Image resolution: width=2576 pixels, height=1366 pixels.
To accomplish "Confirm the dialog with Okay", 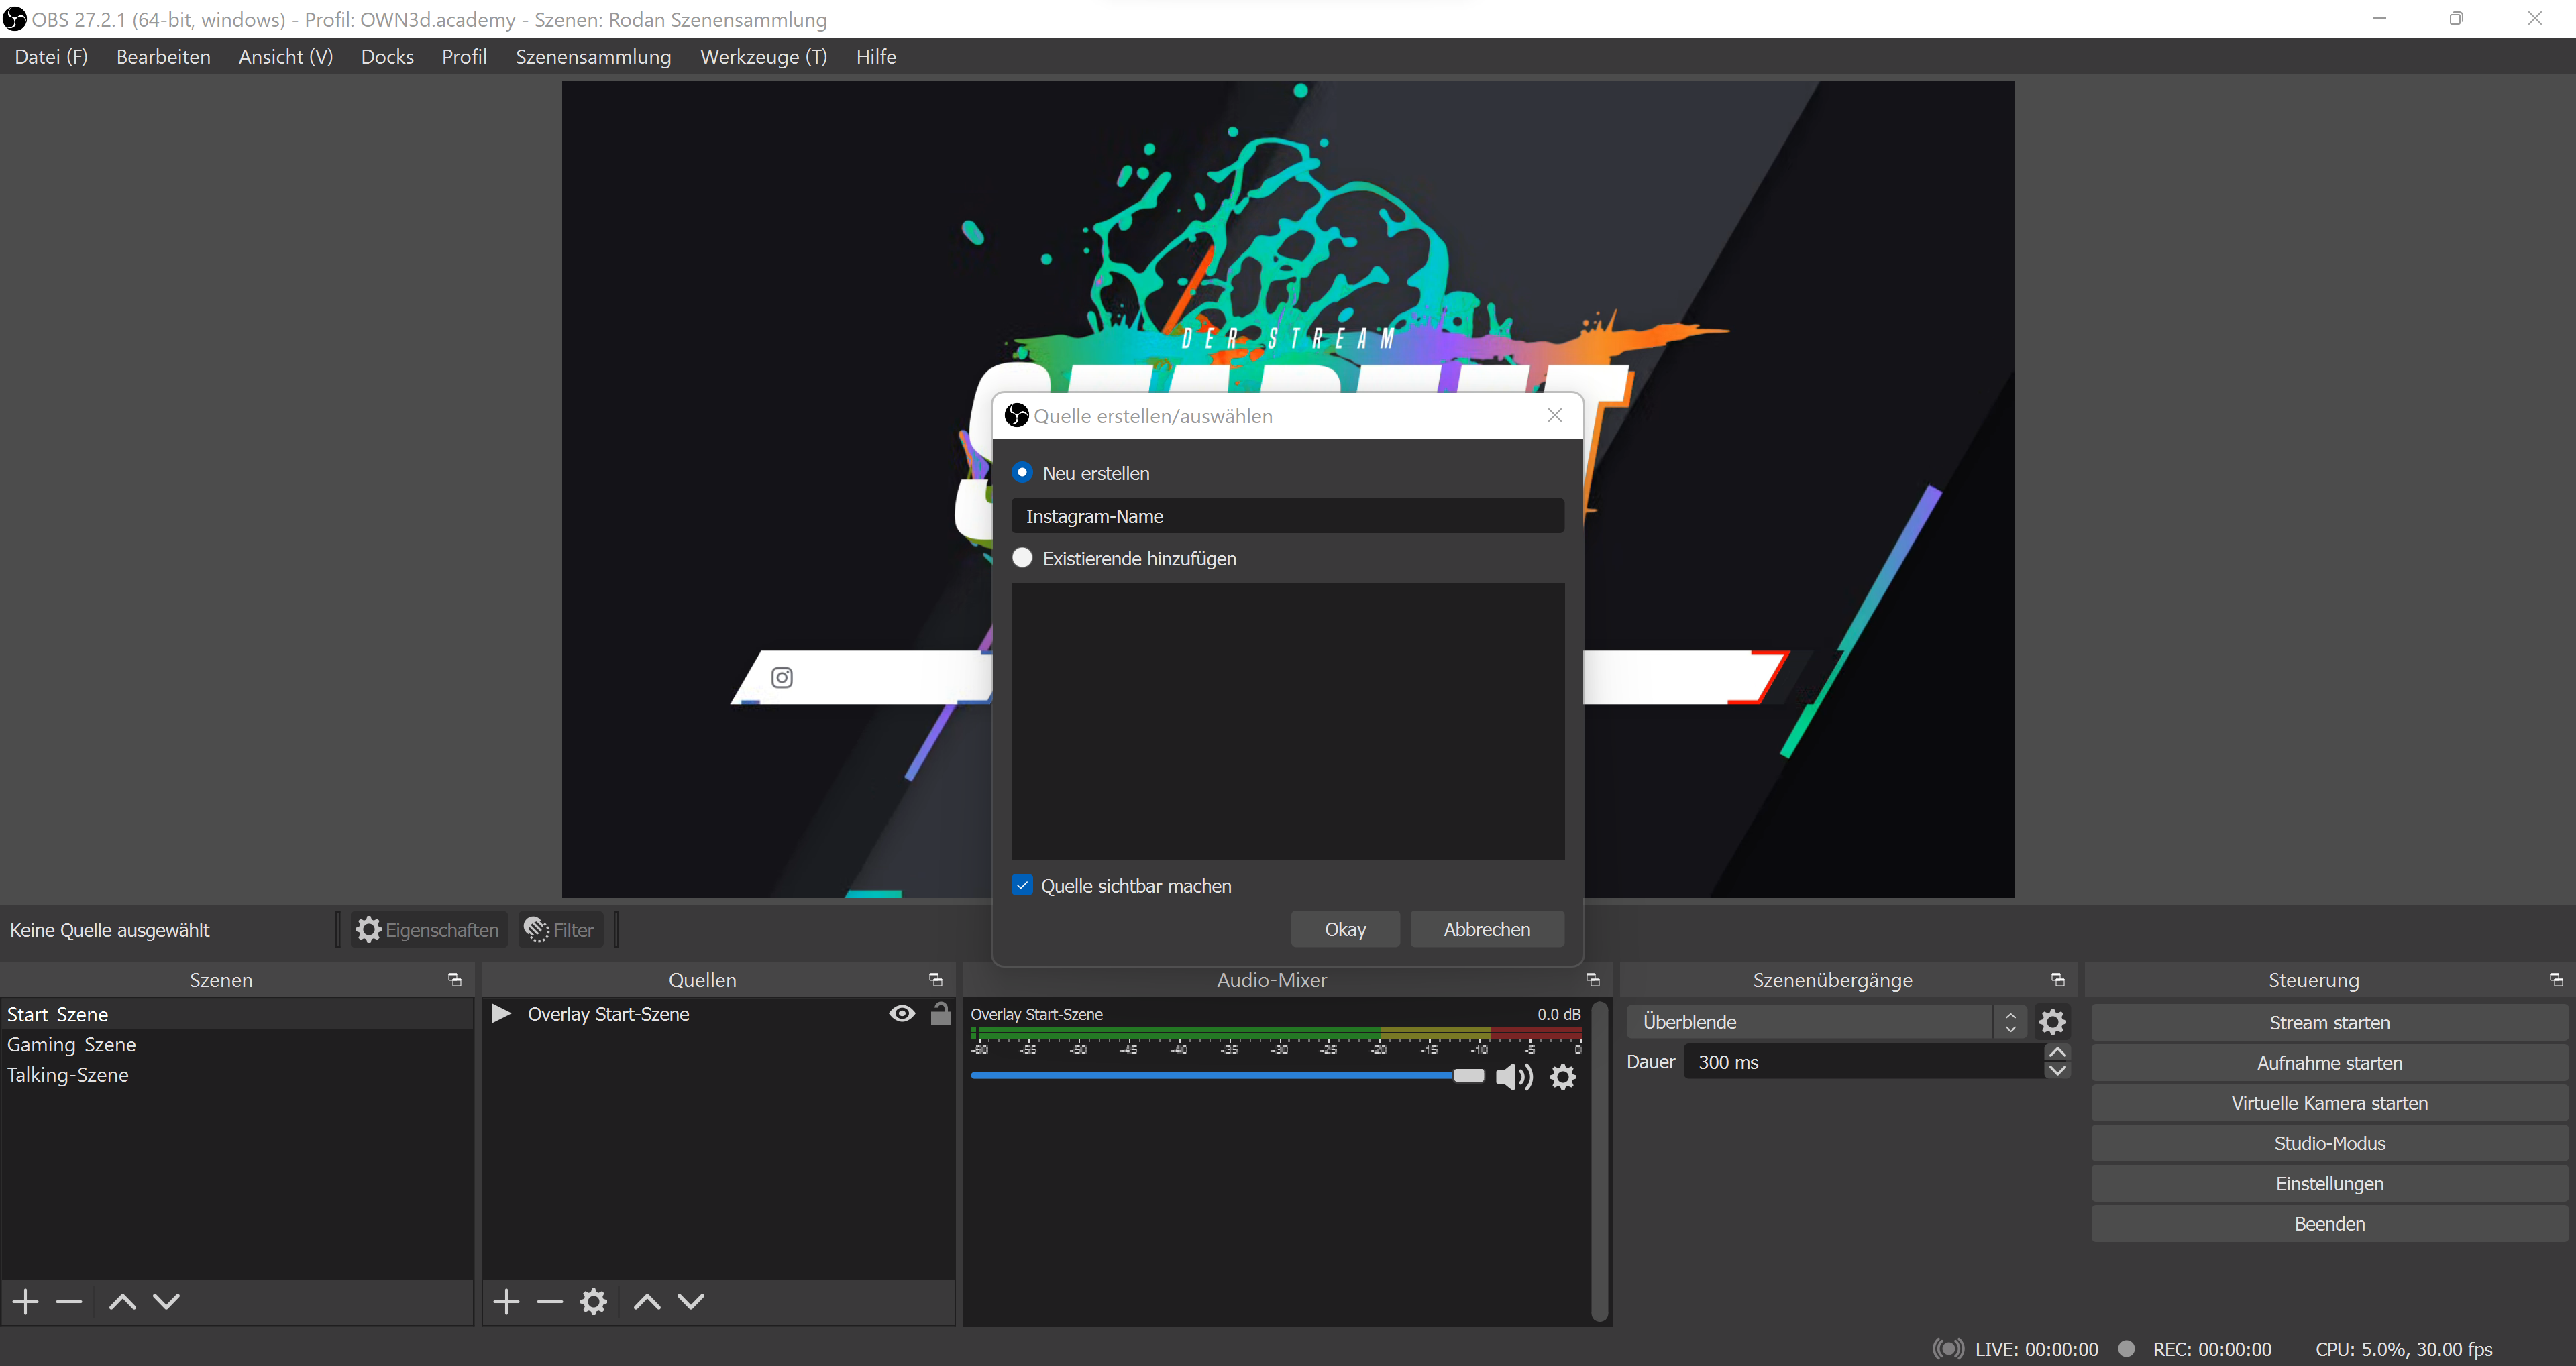I will pyautogui.click(x=1345, y=929).
